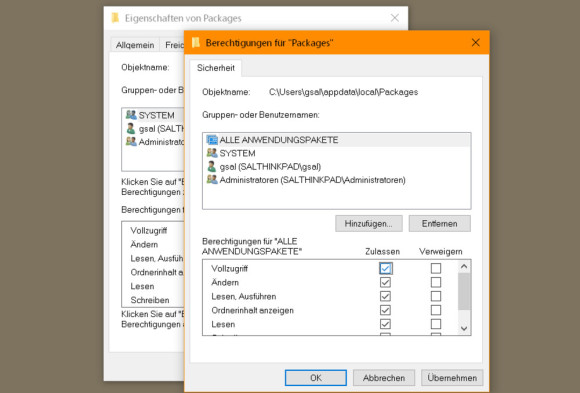Select the ALLE ANWENDUNGSPAKETE group icon
Screen dimensions: 580x393
coord(212,140)
